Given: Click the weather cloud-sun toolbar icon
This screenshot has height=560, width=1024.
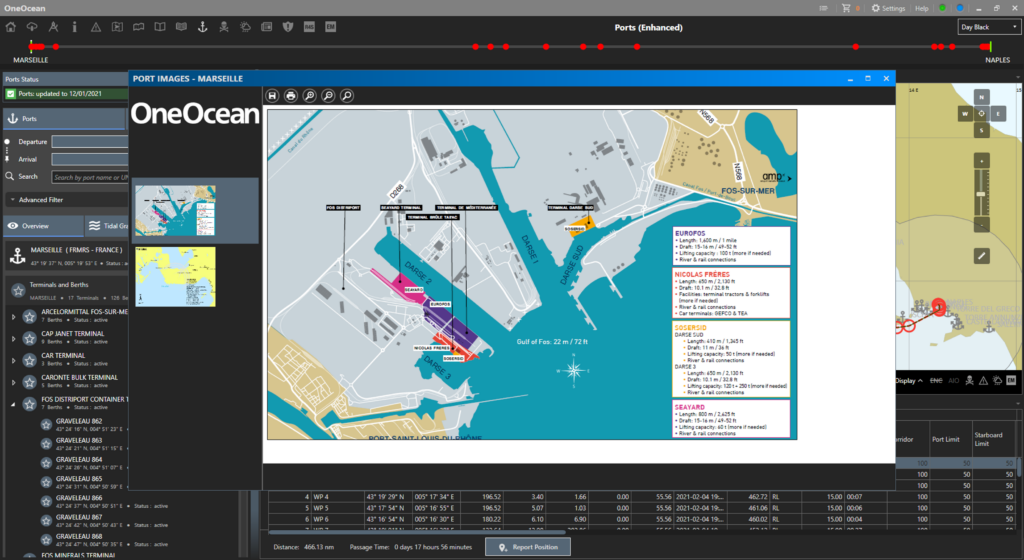Looking at the screenshot, I should pos(246,27).
